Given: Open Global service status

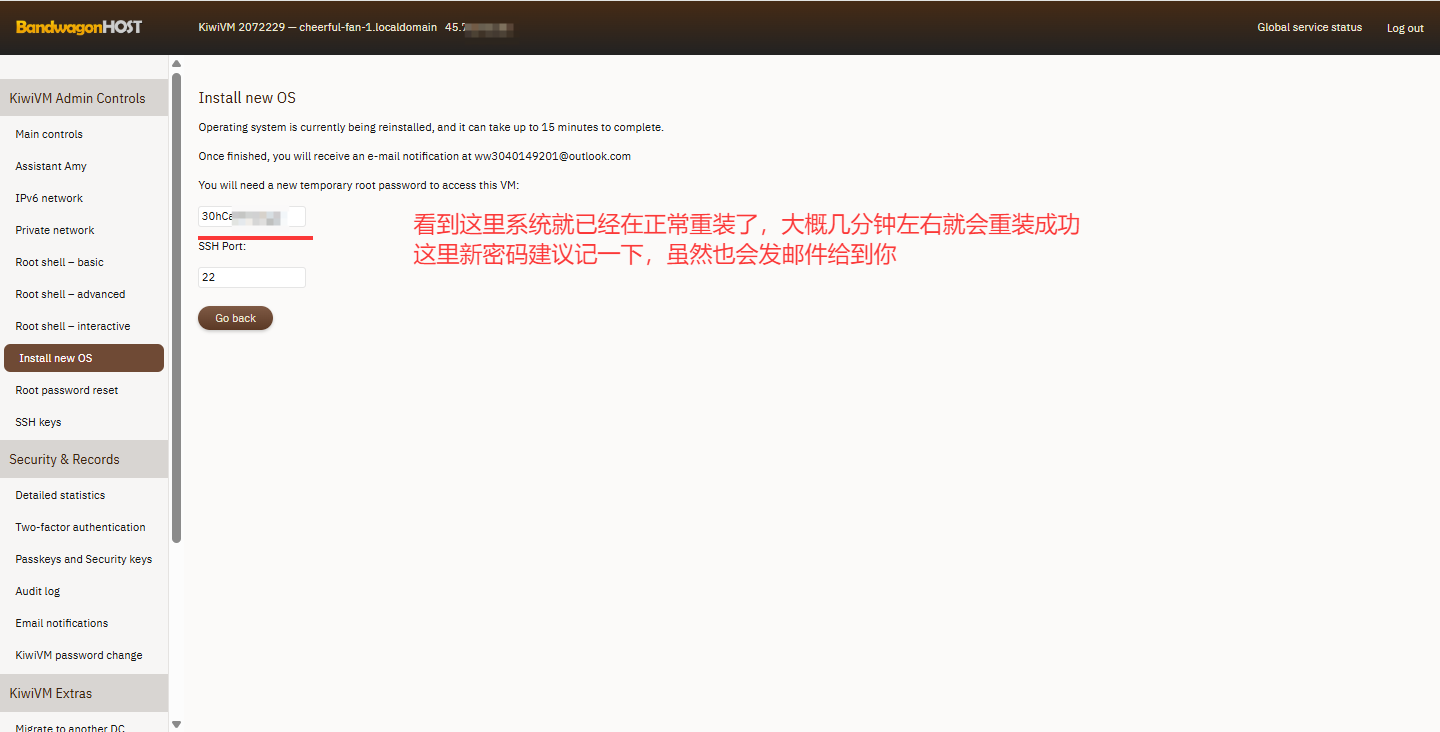Looking at the screenshot, I should (x=1309, y=27).
